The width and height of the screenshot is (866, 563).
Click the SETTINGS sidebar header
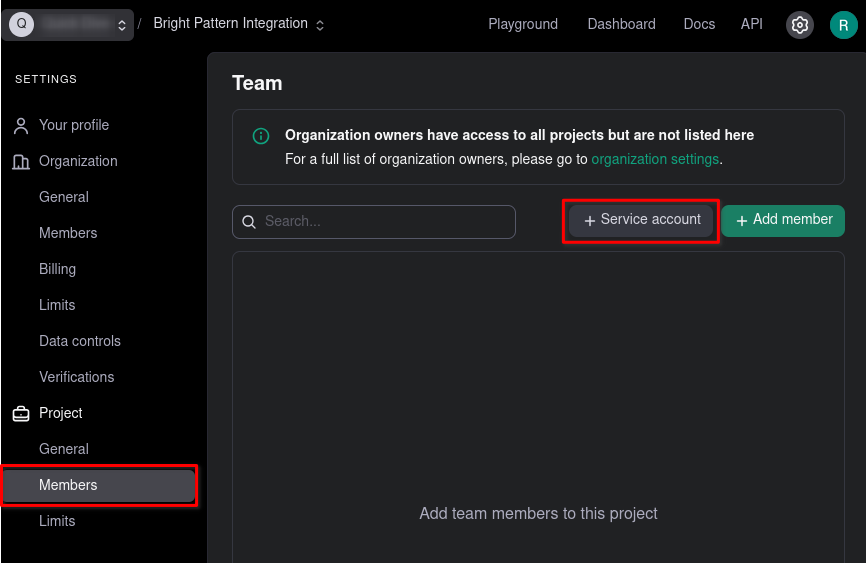click(x=46, y=80)
